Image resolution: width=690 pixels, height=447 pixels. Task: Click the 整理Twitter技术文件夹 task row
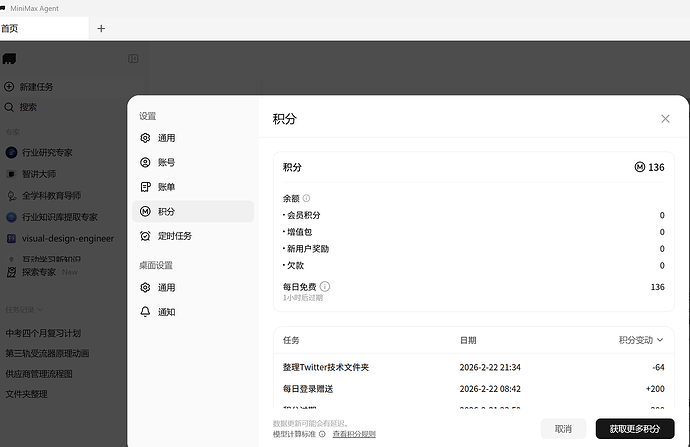click(x=473, y=367)
